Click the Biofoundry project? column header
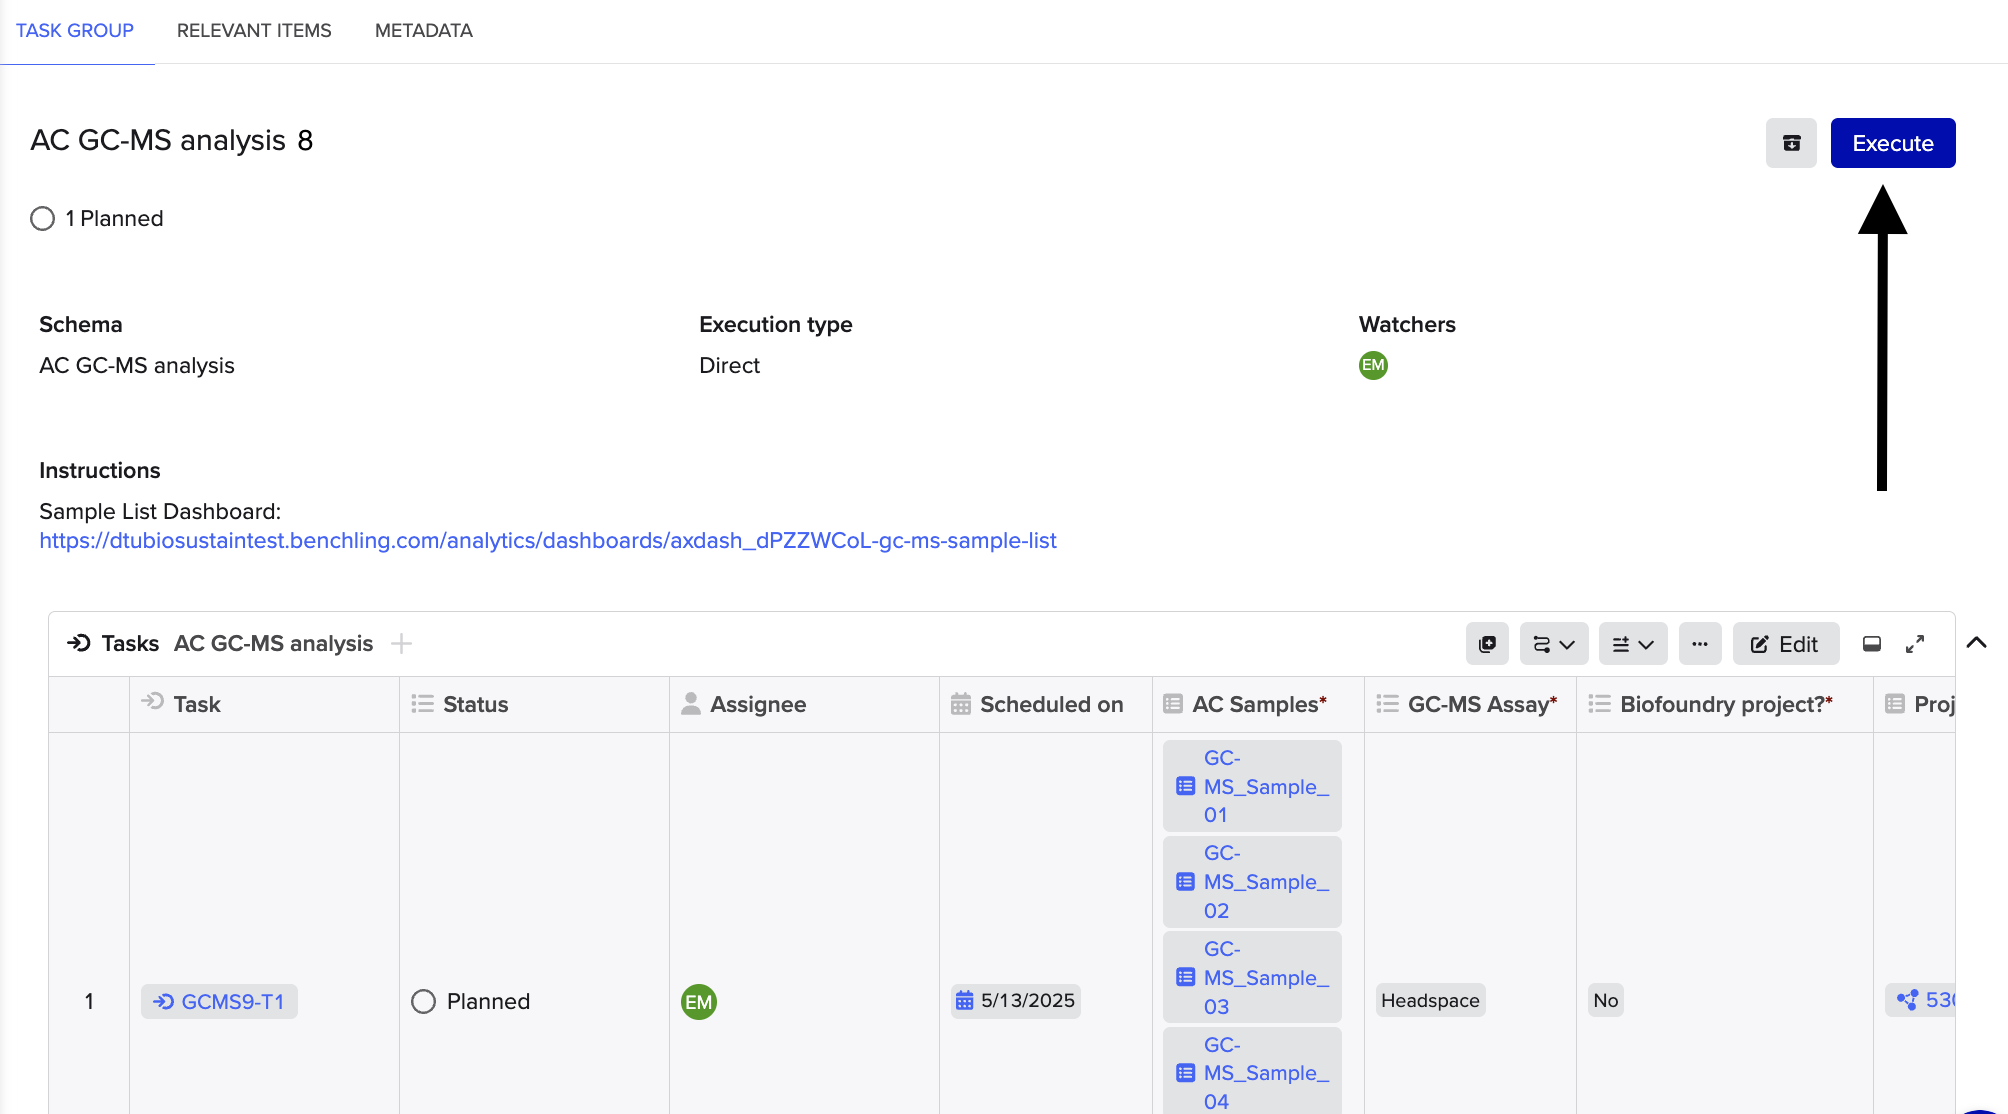Screen dimensions: 2008x1114 pyautogui.click(x=1725, y=704)
